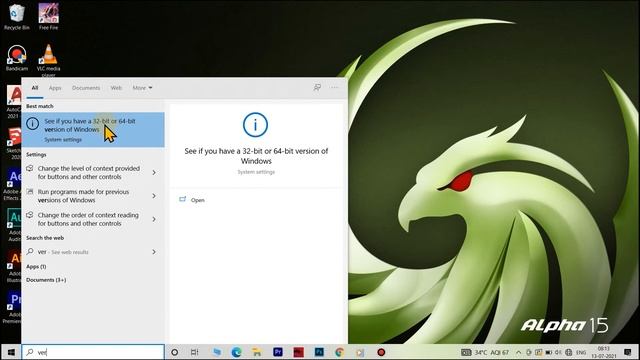Viewport: 640px width, 360px height.
Task: Expand the Apps (1) results group
Action: click(x=36, y=267)
